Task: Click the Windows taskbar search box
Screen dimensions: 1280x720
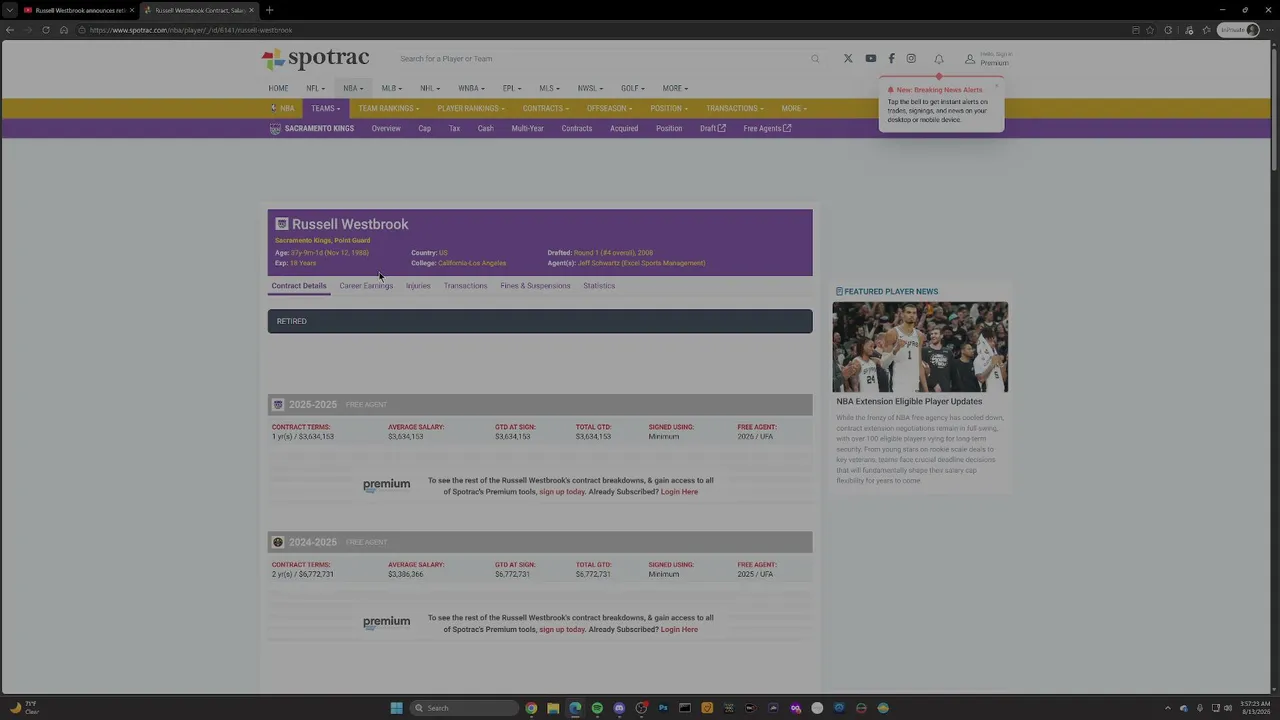Action: 465,708
